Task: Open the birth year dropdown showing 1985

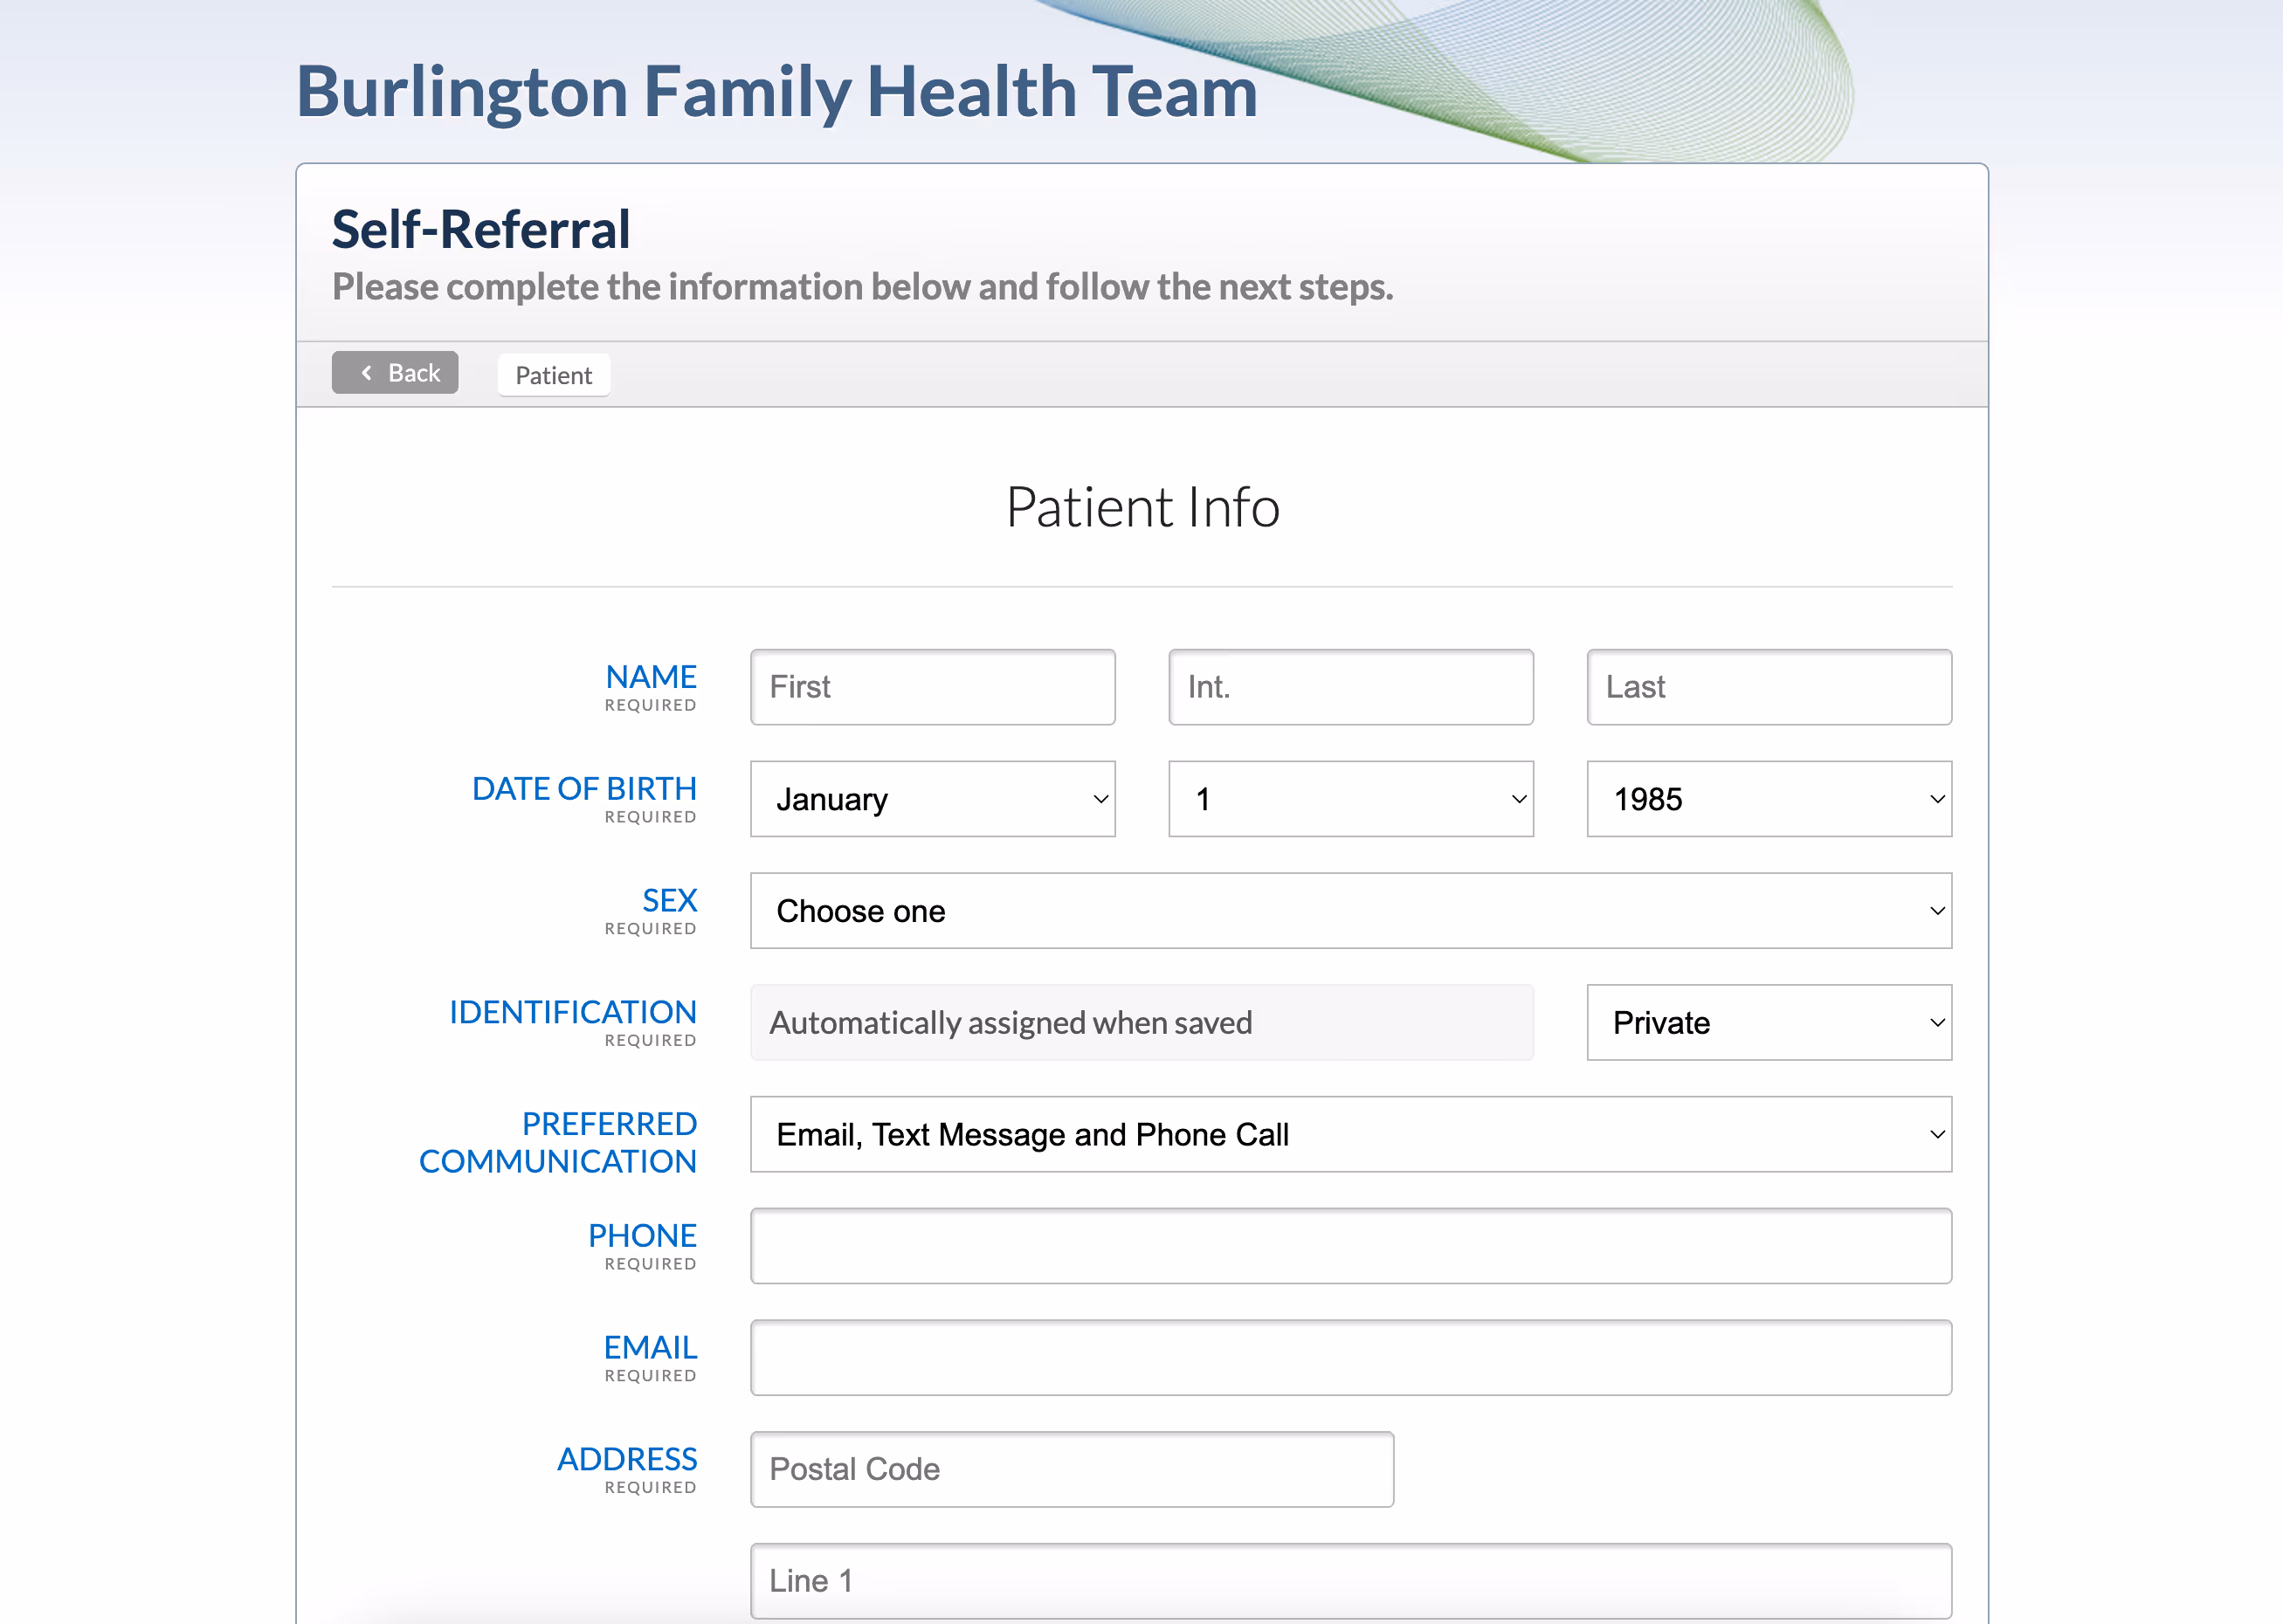Action: point(1768,799)
